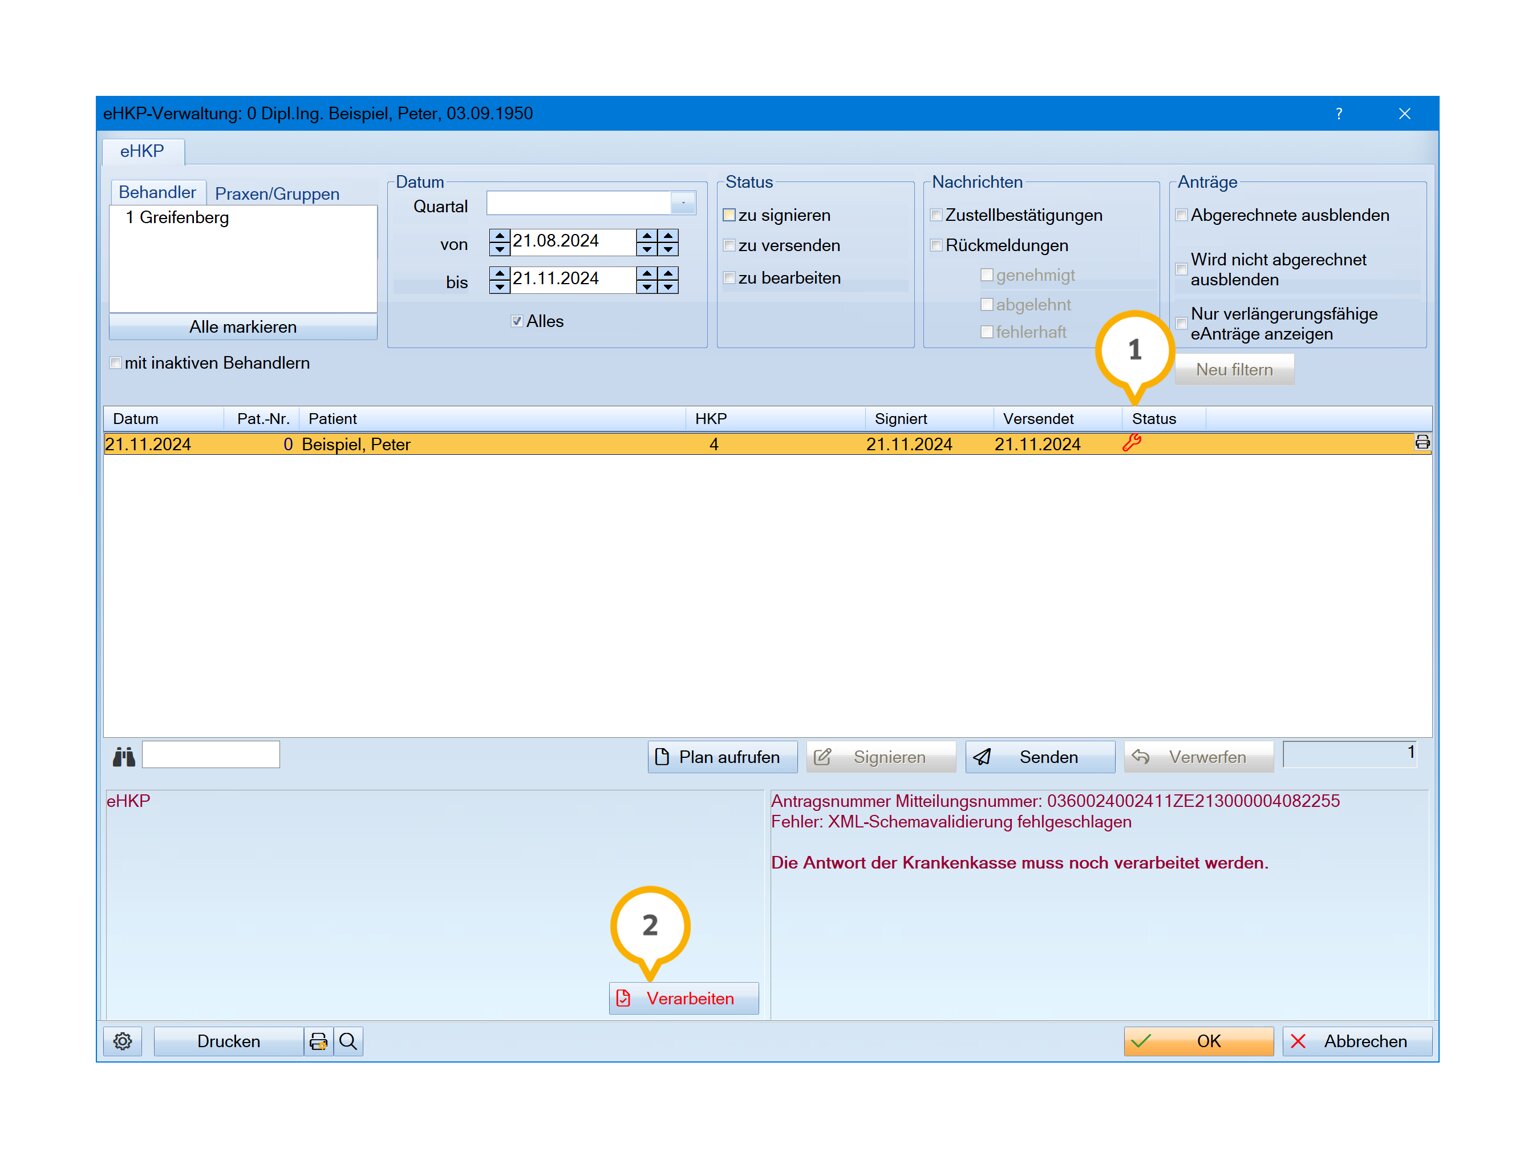
Task: Click the 'Signieren' button
Action: tap(881, 757)
